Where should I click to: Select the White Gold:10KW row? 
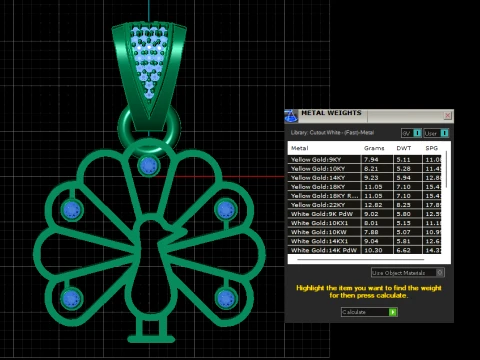coord(365,232)
